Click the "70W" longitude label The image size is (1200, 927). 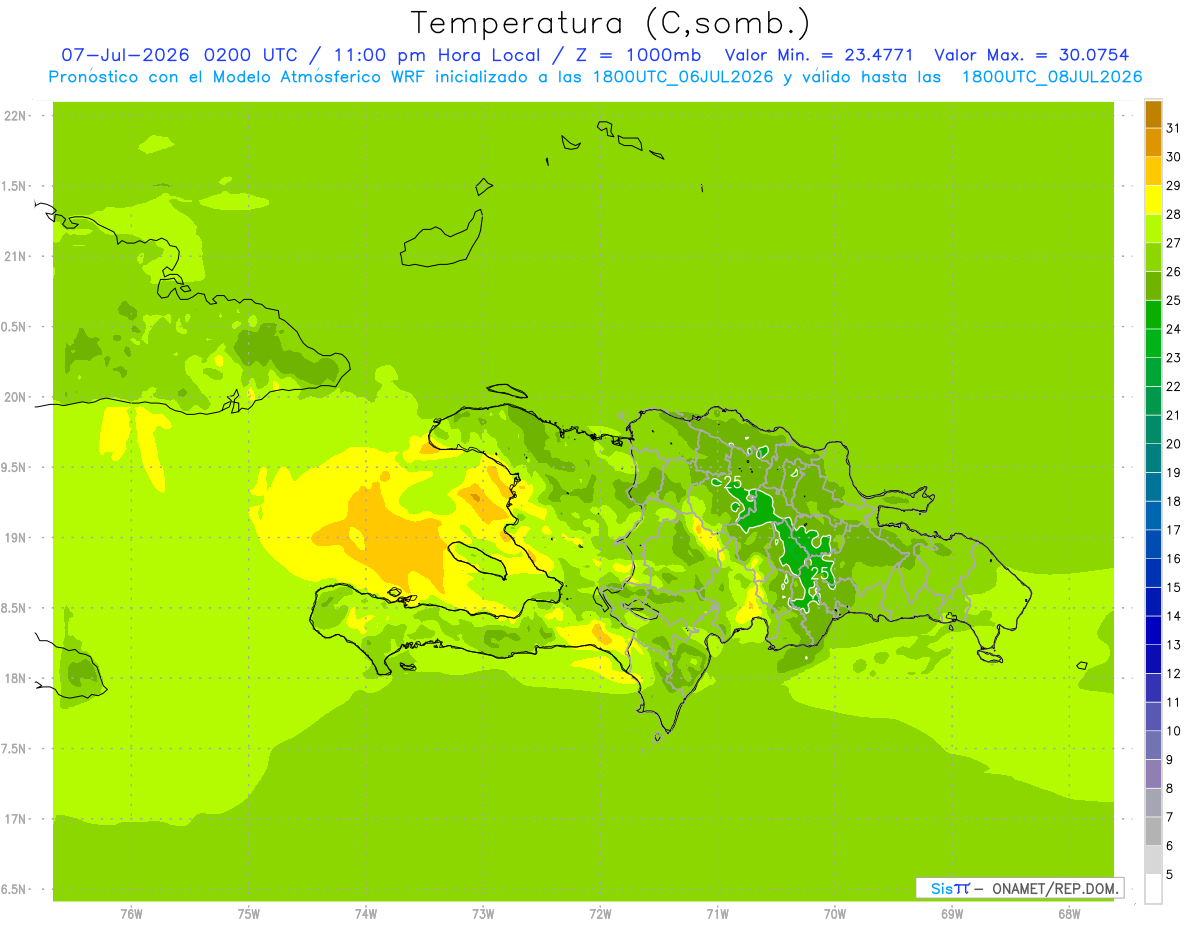tap(835, 914)
